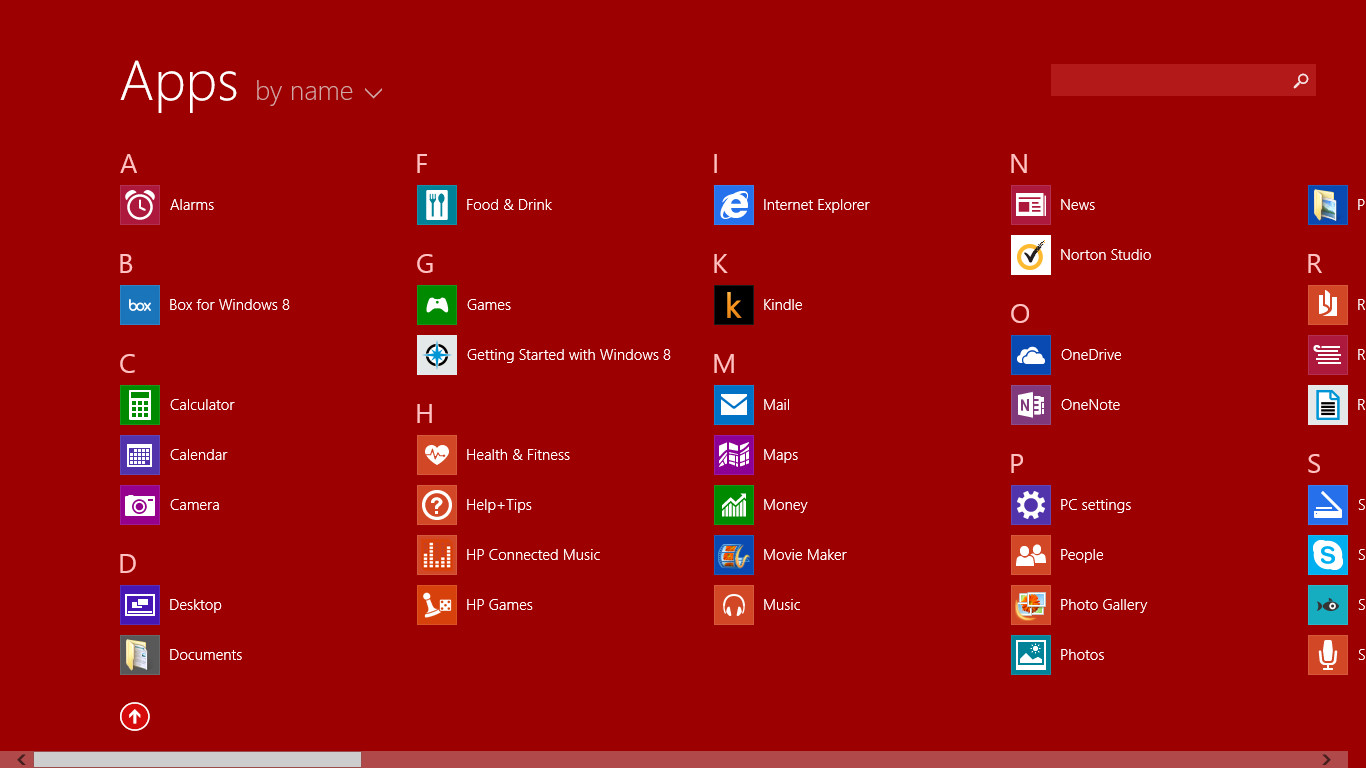Image resolution: width=1366 pixels, height=768 pixels.
Task: Jump to letter A group header
Action: (128, 164)
